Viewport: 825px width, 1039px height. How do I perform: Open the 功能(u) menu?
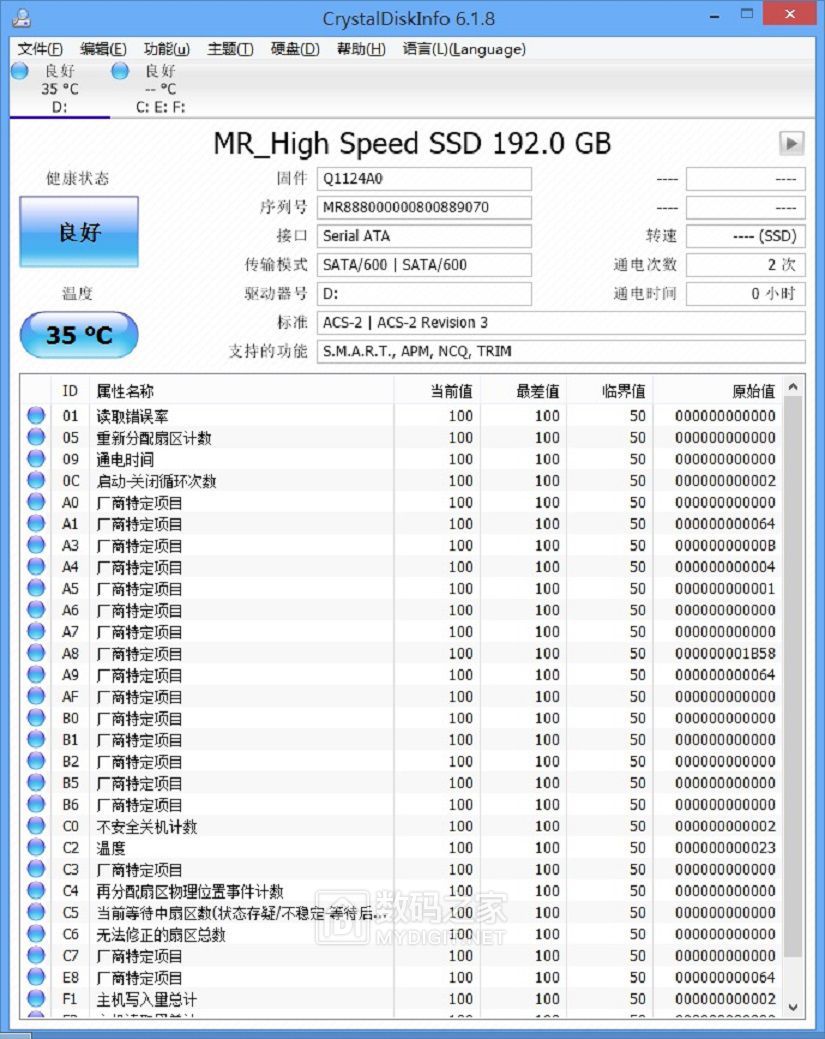coord(166,49)
